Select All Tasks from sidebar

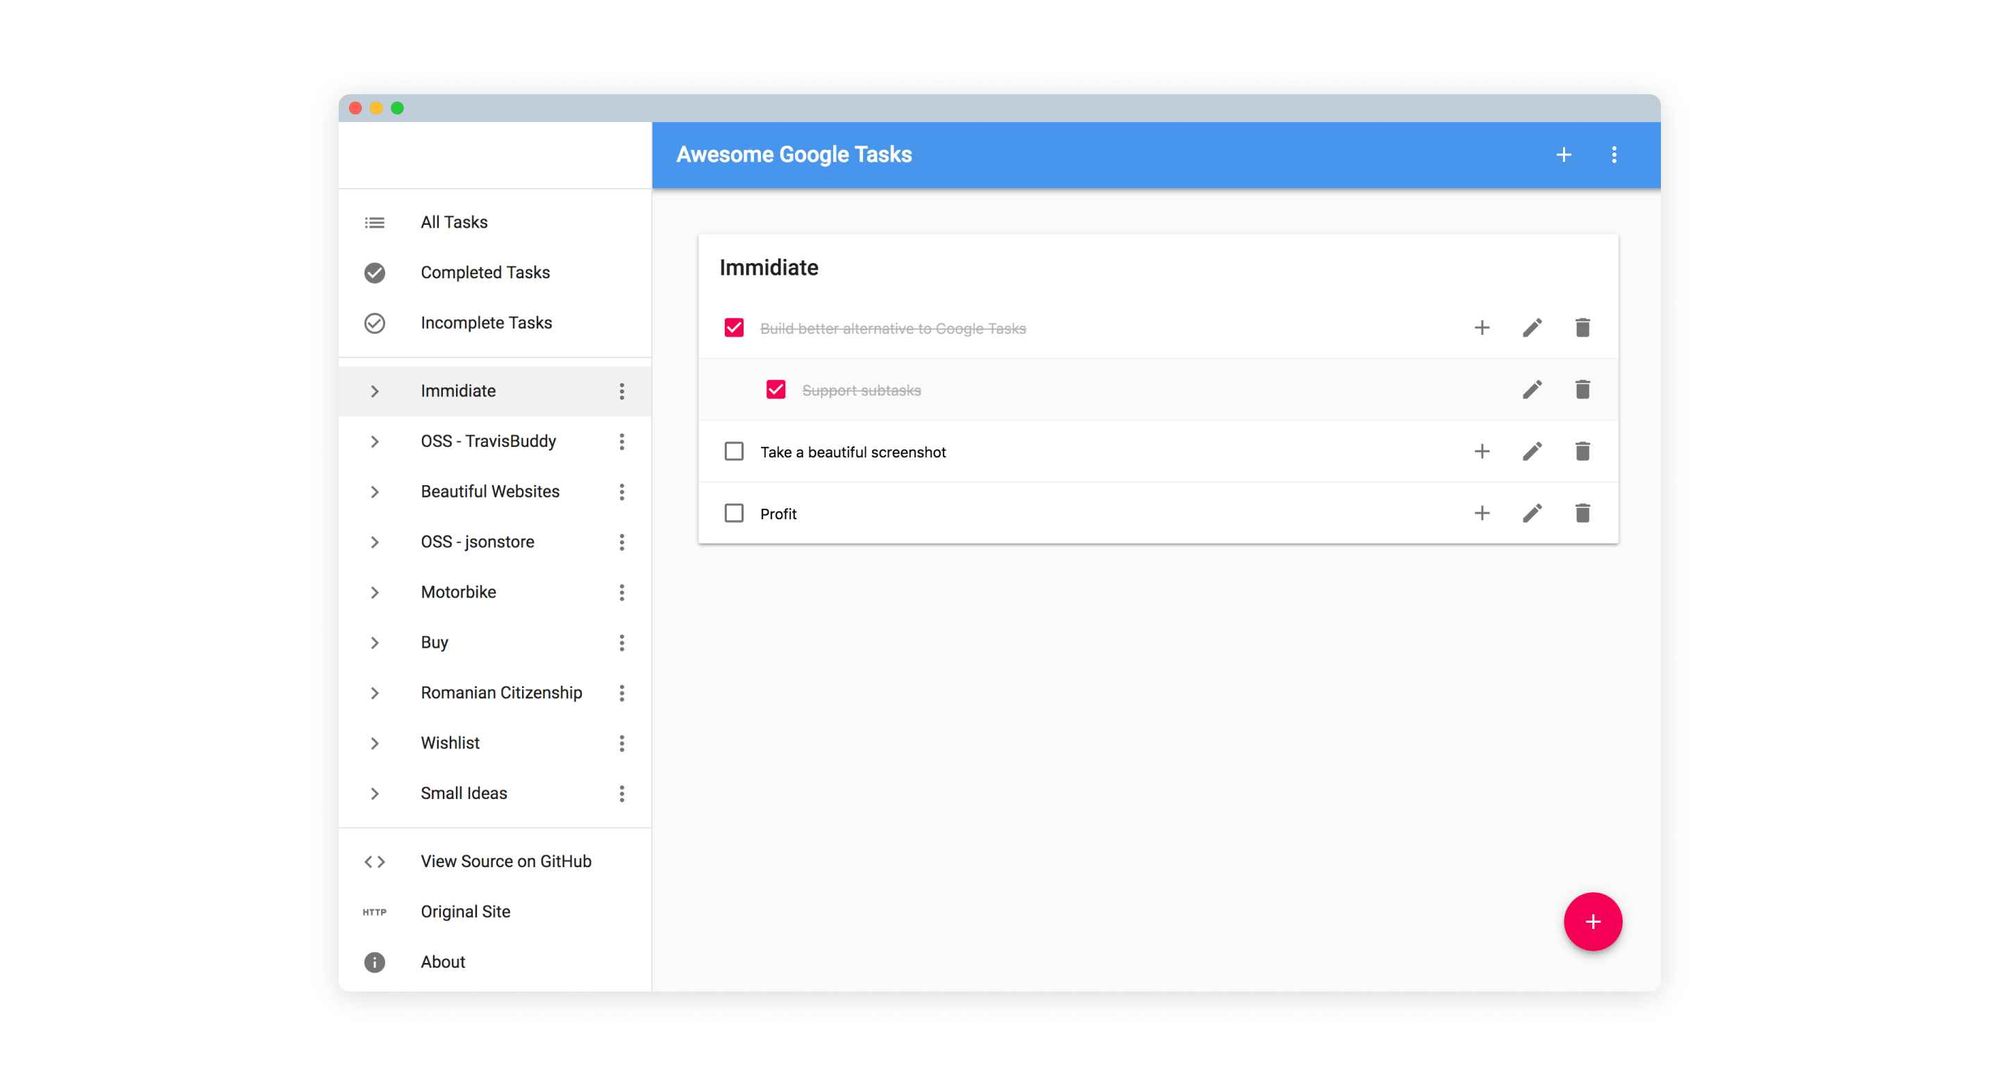453,221
